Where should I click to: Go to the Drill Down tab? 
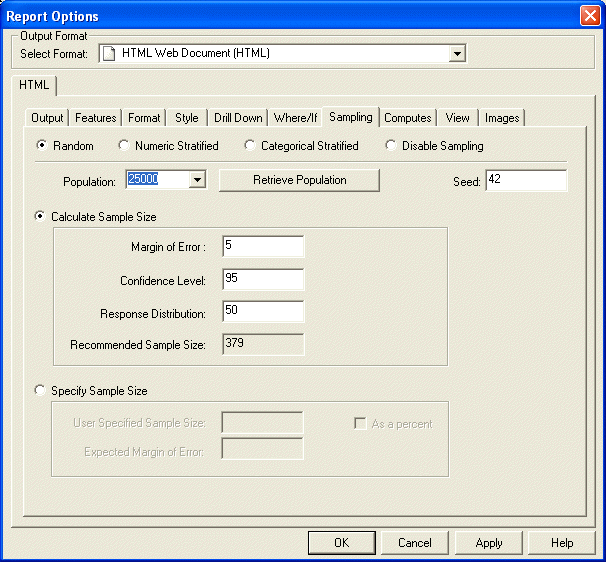tap(238, 118)
